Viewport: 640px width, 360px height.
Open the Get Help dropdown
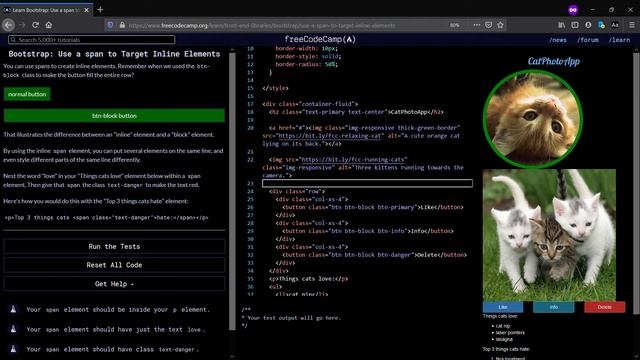114,284
